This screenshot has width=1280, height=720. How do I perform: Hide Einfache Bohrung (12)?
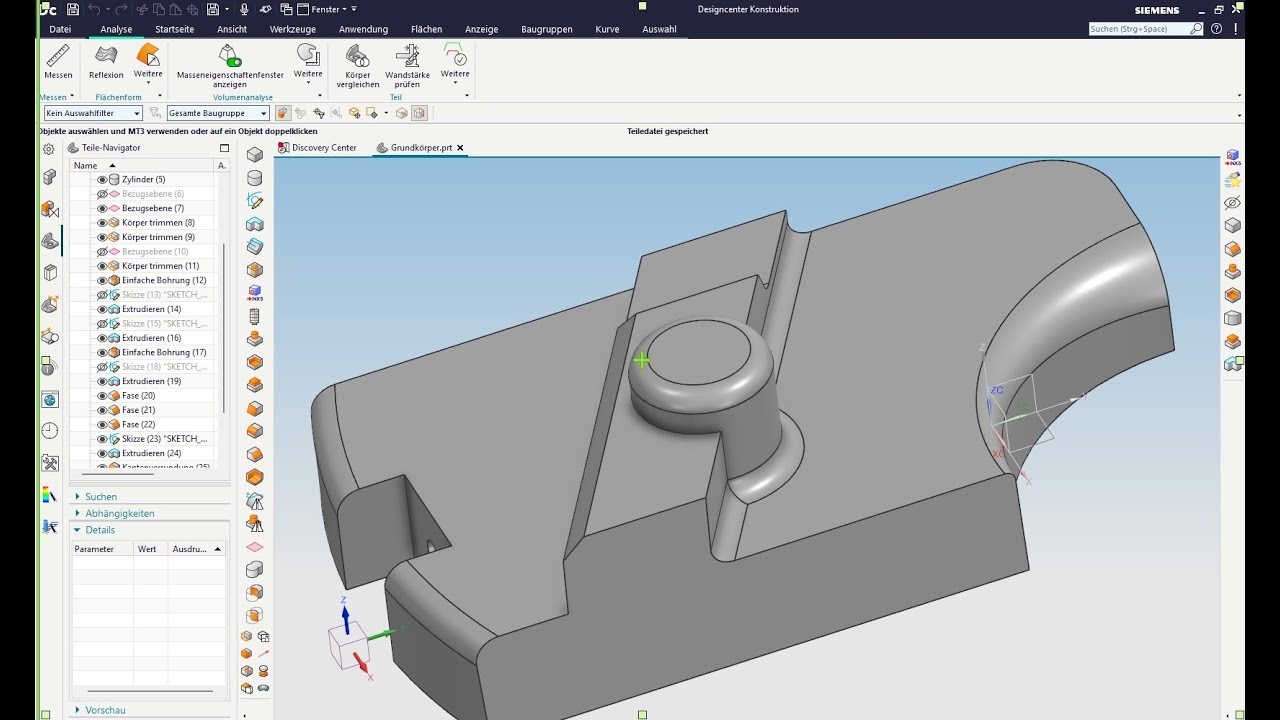[102, 281]
